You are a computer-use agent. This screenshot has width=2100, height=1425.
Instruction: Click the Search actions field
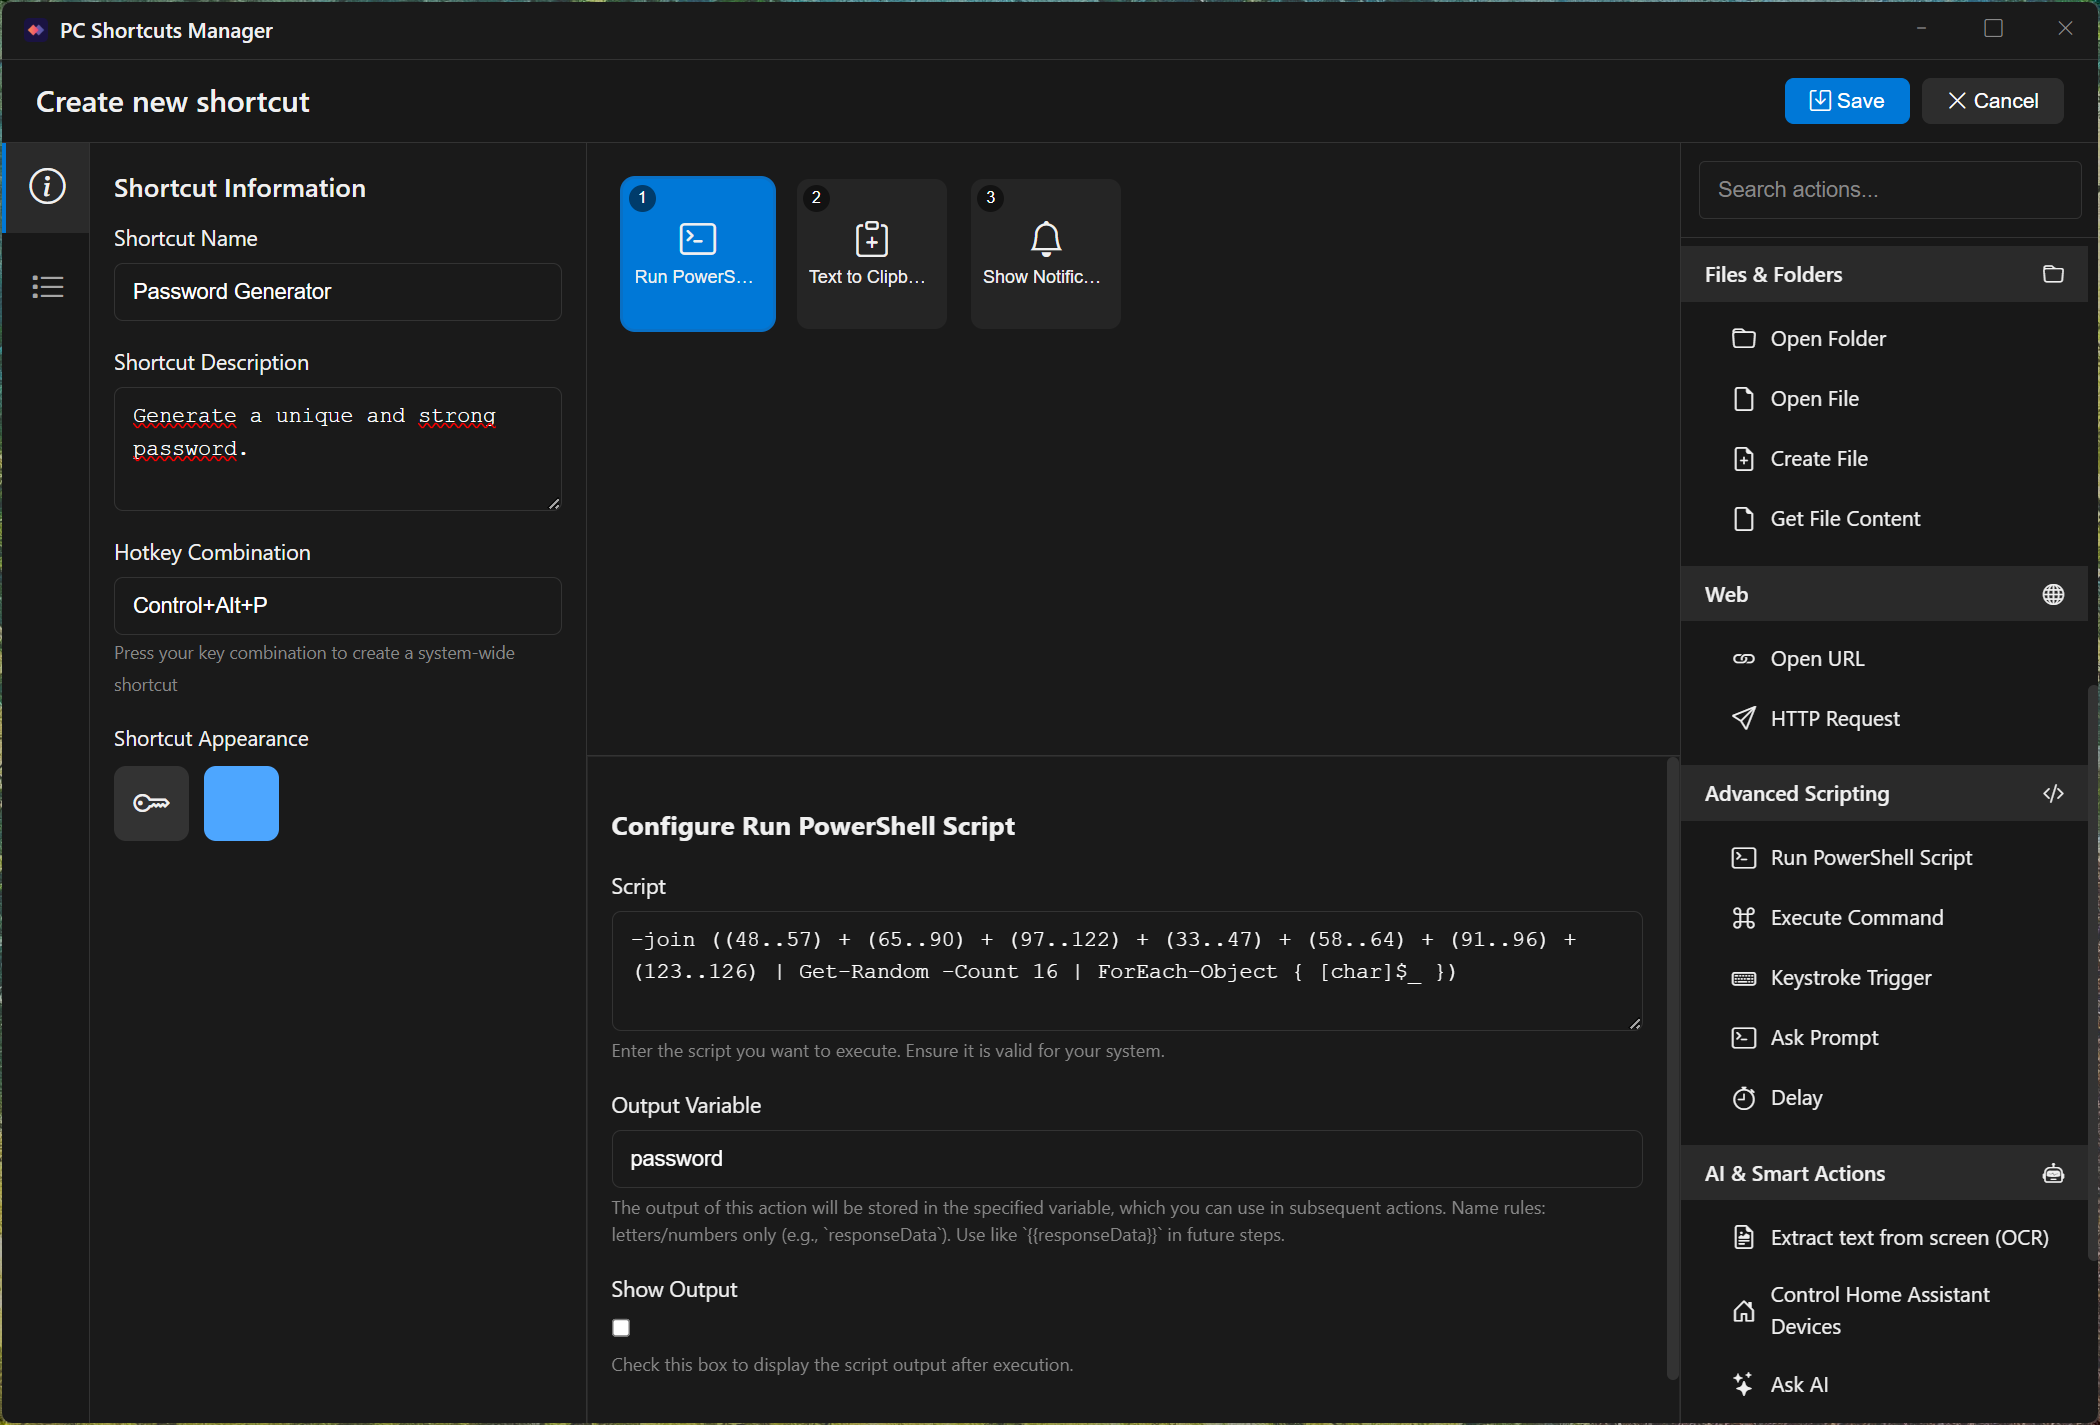tap(1889, 190)
